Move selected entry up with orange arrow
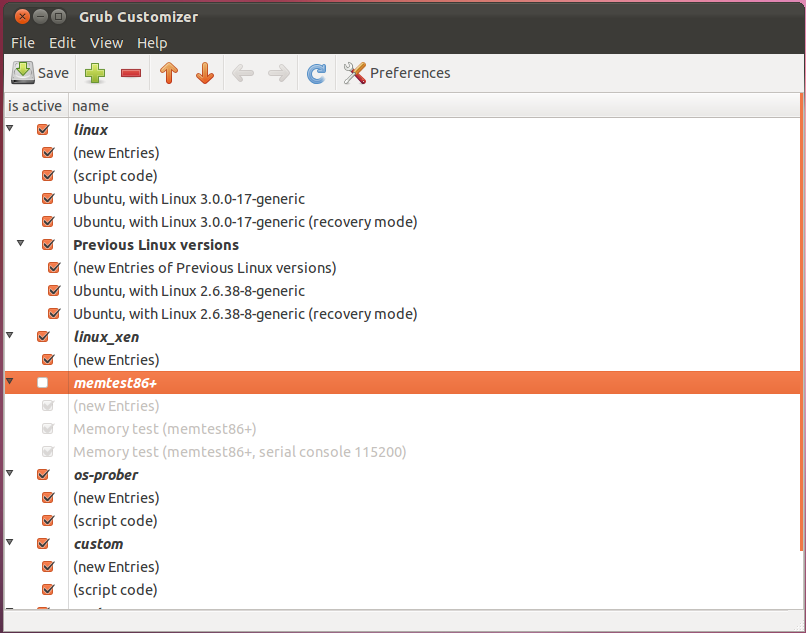Viewport: 806px width, 633px height. coord(169,73)
